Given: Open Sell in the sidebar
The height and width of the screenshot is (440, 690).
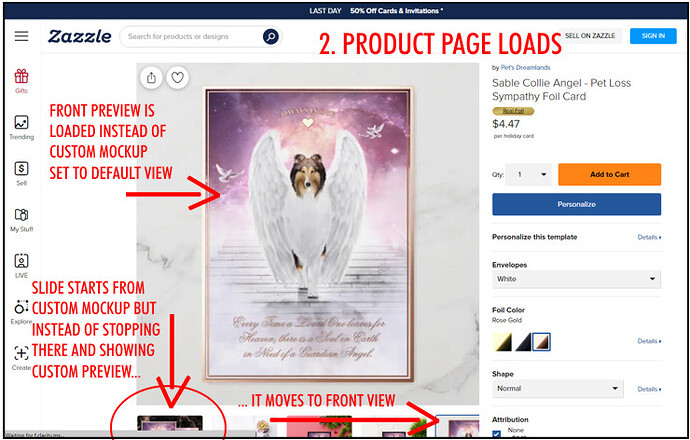Looking at the screenshot, I should tap(21, 174).
